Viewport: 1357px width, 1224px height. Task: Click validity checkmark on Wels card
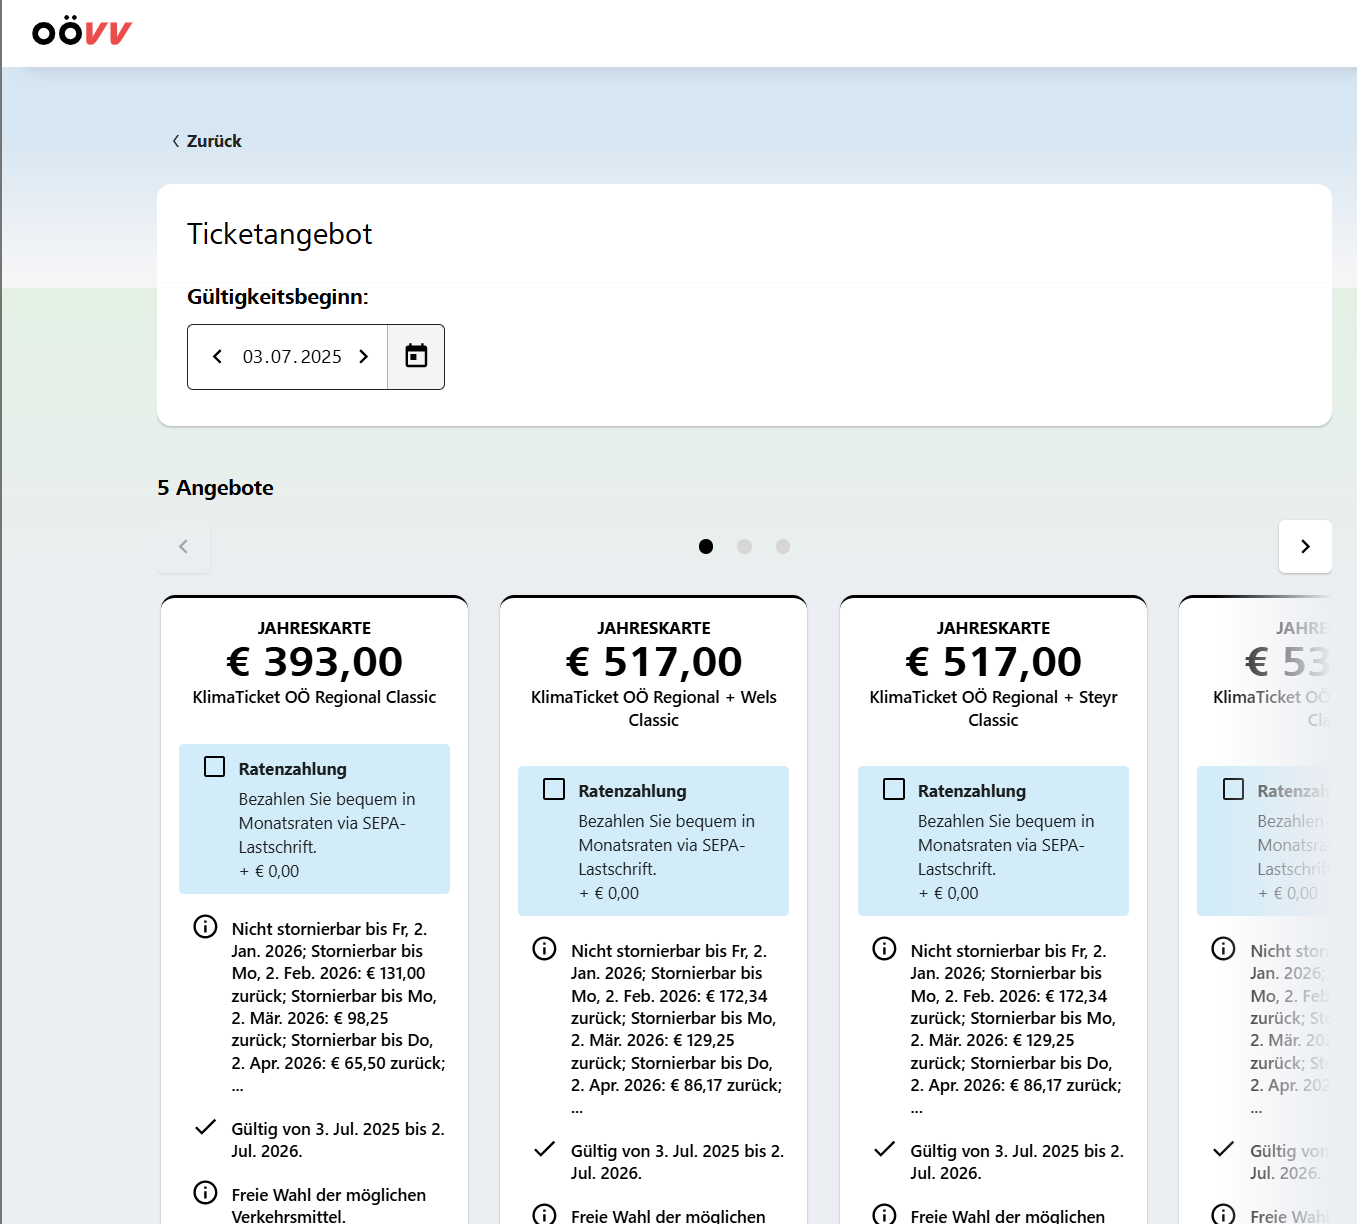coord(544,1149)
